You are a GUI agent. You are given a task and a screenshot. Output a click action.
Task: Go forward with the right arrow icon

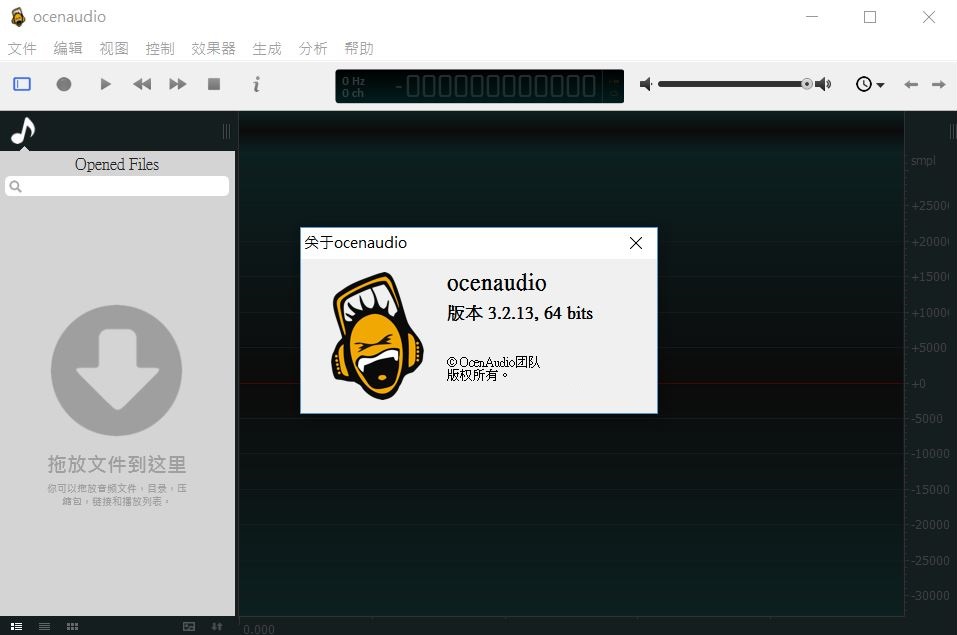click(x=939, y=84)
